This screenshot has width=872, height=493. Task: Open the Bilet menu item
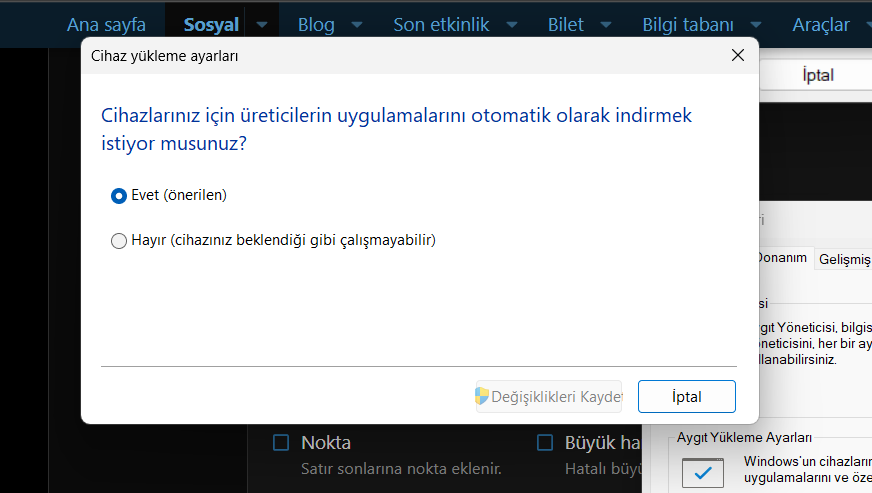[566, 24]
